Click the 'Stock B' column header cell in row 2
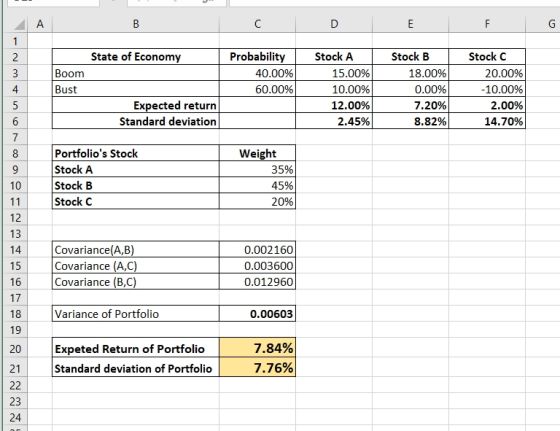The width and height of the screenshot is (560, 431). [x=410, y=57]
